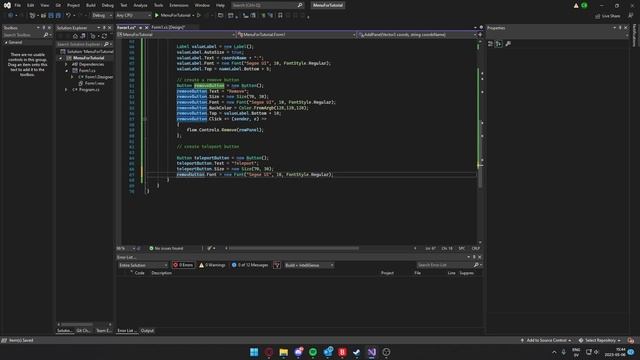Click the Description column header
The image size is (640, 360).
162,273
